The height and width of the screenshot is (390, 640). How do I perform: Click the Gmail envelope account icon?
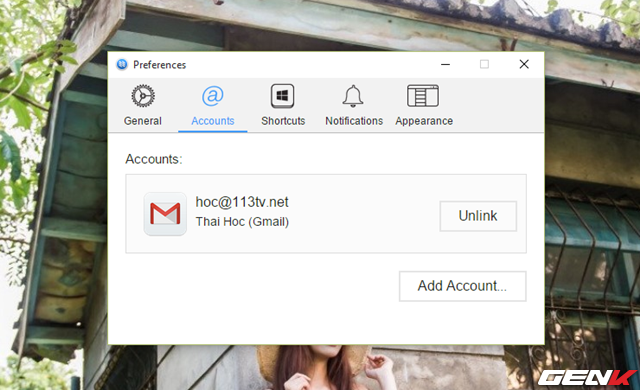pos(165,214)
